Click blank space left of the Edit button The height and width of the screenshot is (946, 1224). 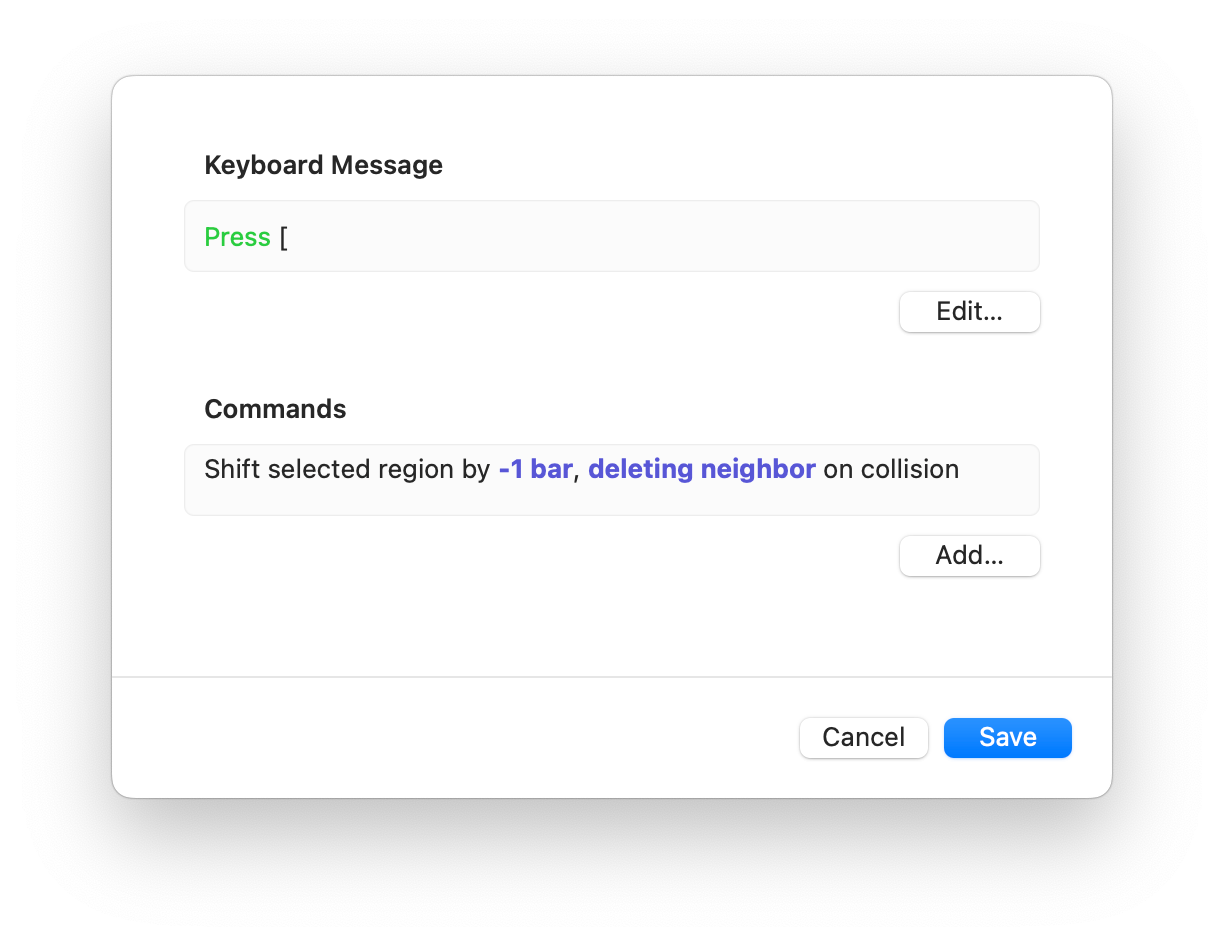(540, 312)
